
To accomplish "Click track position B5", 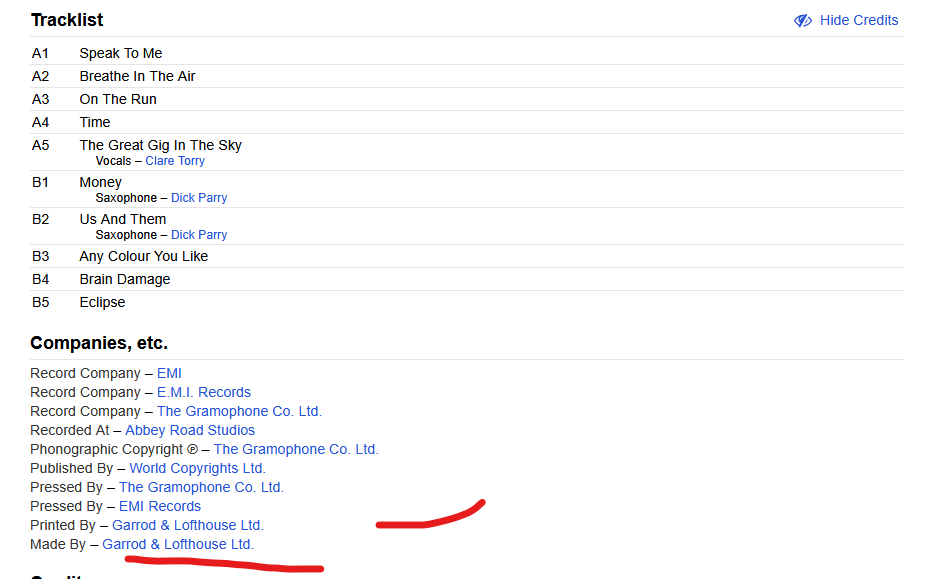I will pos(40,303).
